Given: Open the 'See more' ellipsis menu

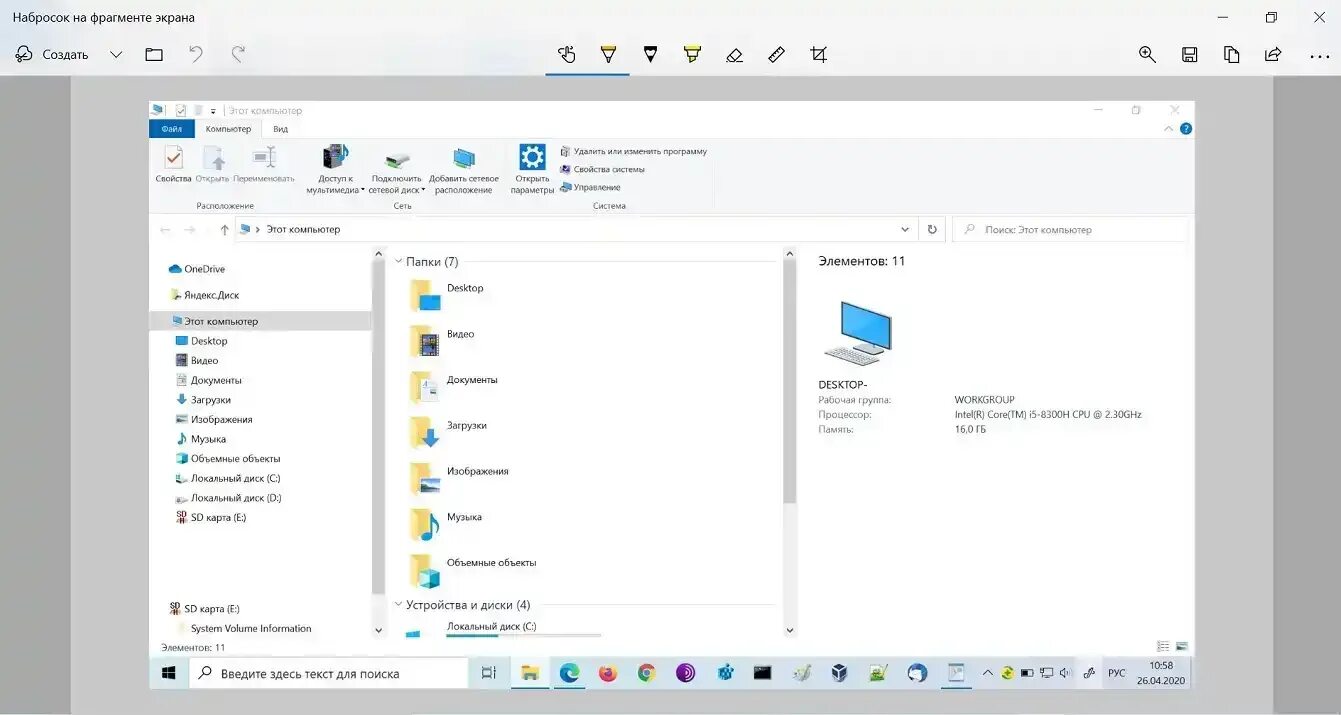Looking at the screenshot, I should pyautogui.click(x=1320, y=55).
